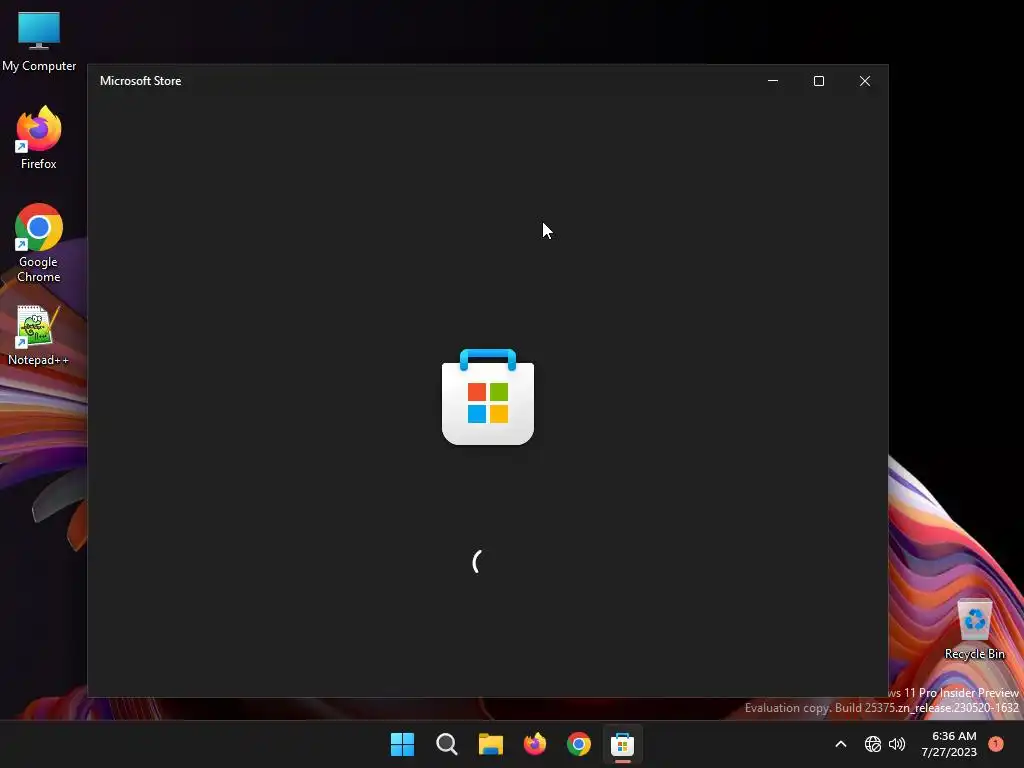Open the volume tray icon
Image resolution: width=1024 pixels, height=768 pixels.
(897, 744)
